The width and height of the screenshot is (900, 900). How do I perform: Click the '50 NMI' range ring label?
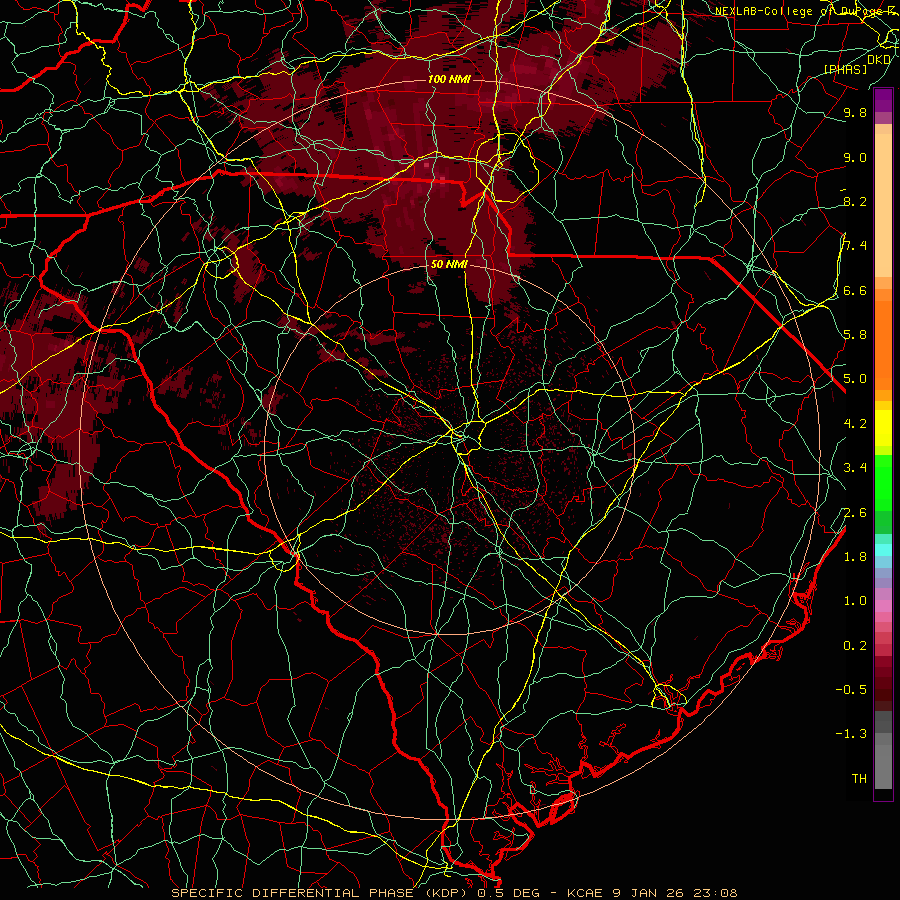pyautogui.click(x=449, y=265)
